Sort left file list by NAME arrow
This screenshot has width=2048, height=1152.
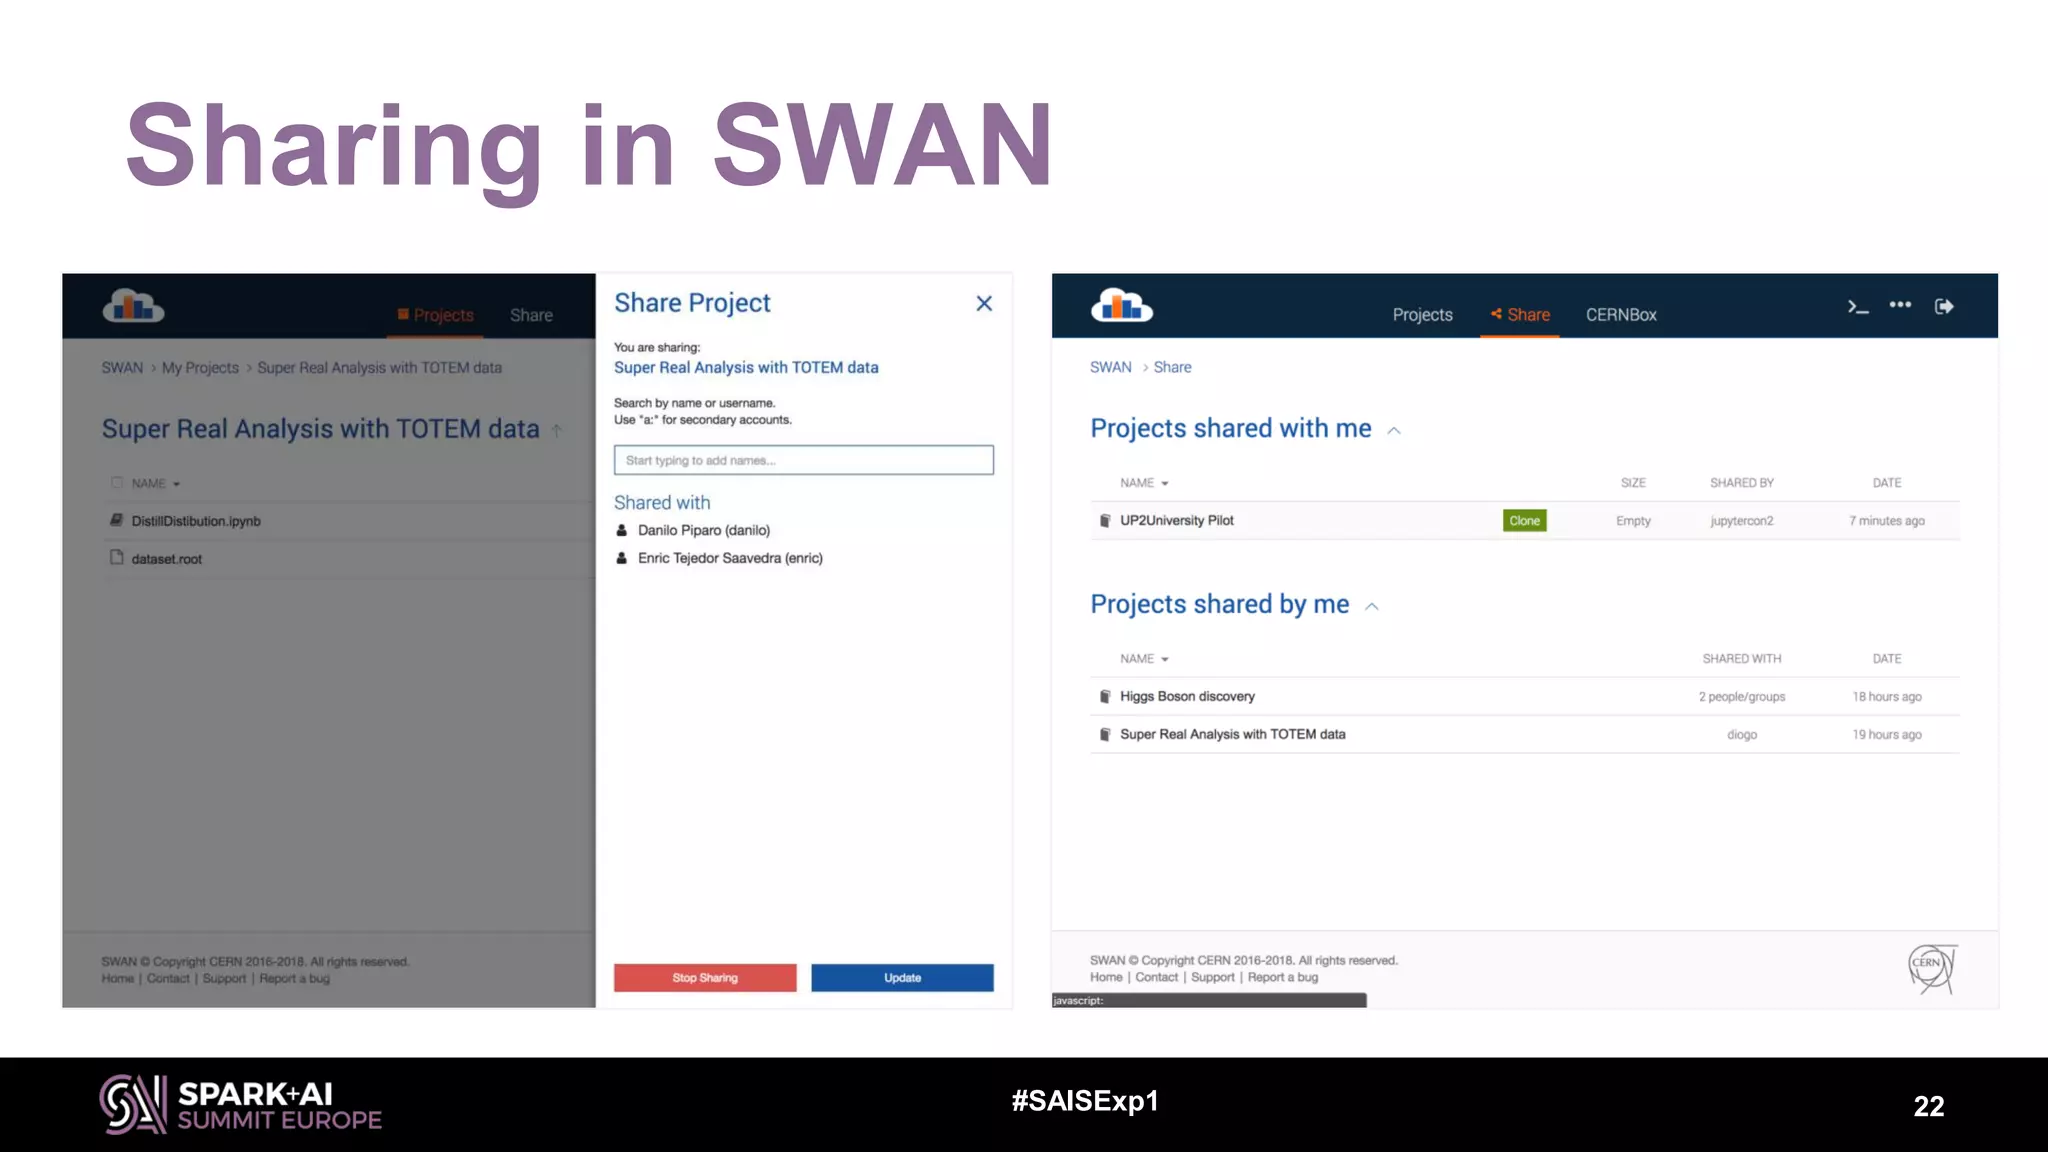[177, 484]
